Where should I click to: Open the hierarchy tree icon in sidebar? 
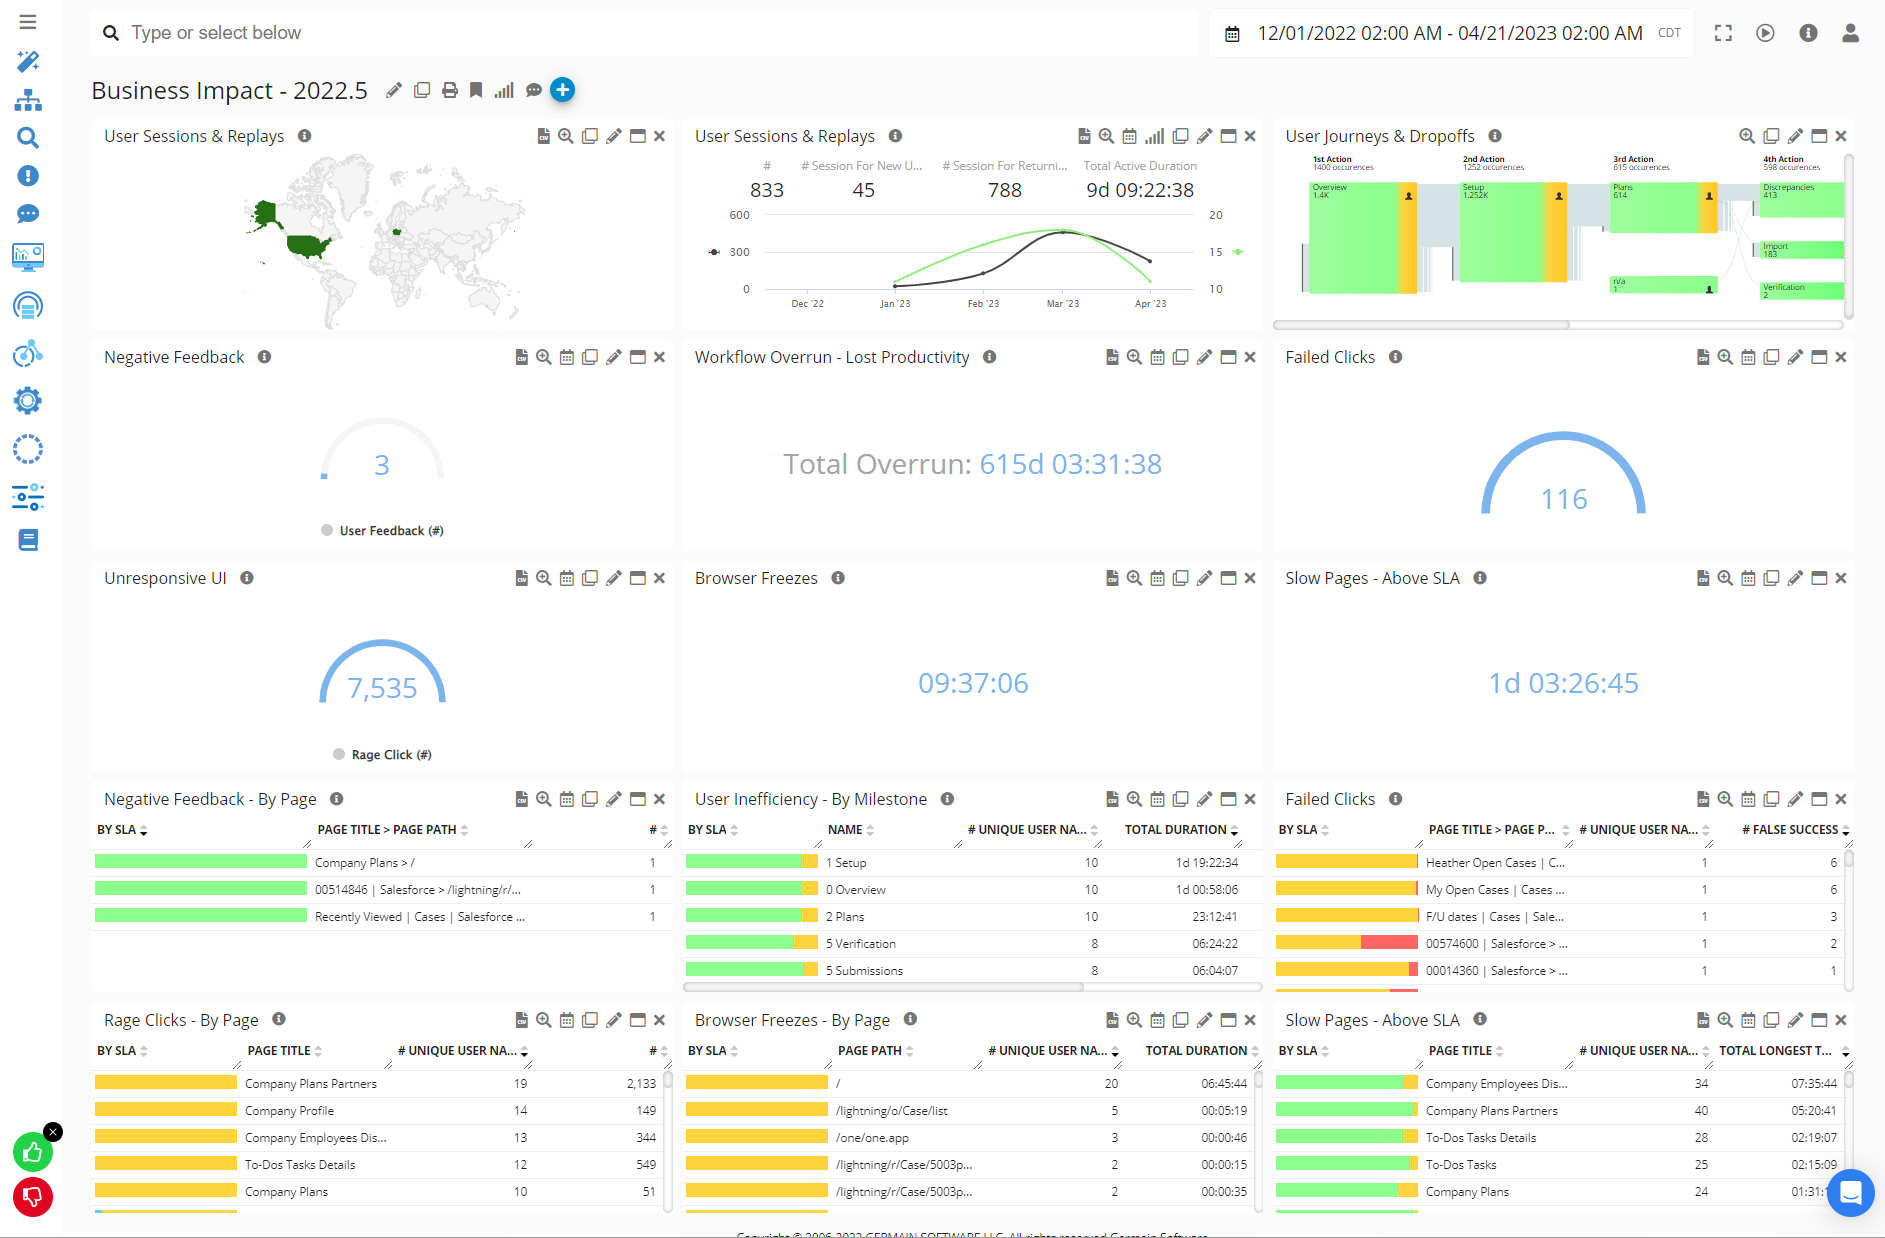pos(28,100)
